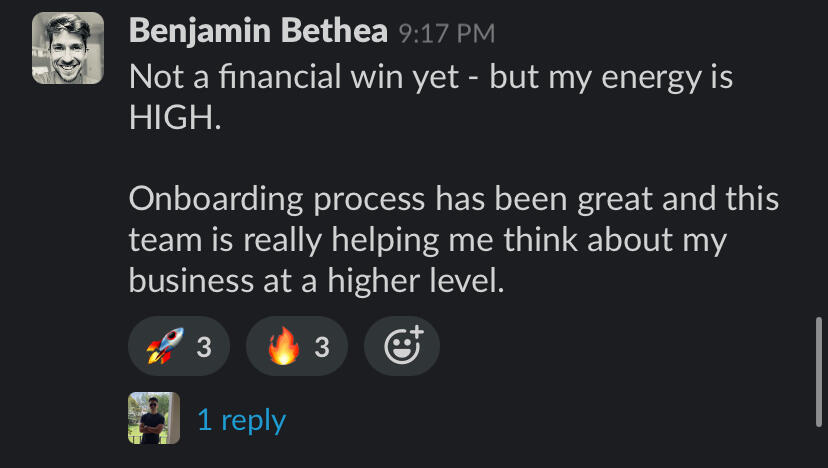828x468 pixels.
Task: Click the rocket emoji in the reactions
Action: tap(163, 347)
